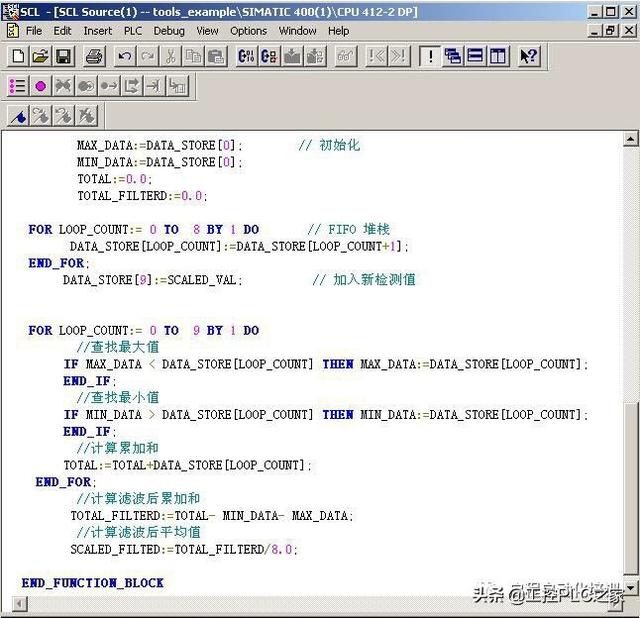Viewport: 640px width, 618px height.
Task: Click the vertical scrollbar thumb
Action: pyautogui.click(x=631, y=489)
